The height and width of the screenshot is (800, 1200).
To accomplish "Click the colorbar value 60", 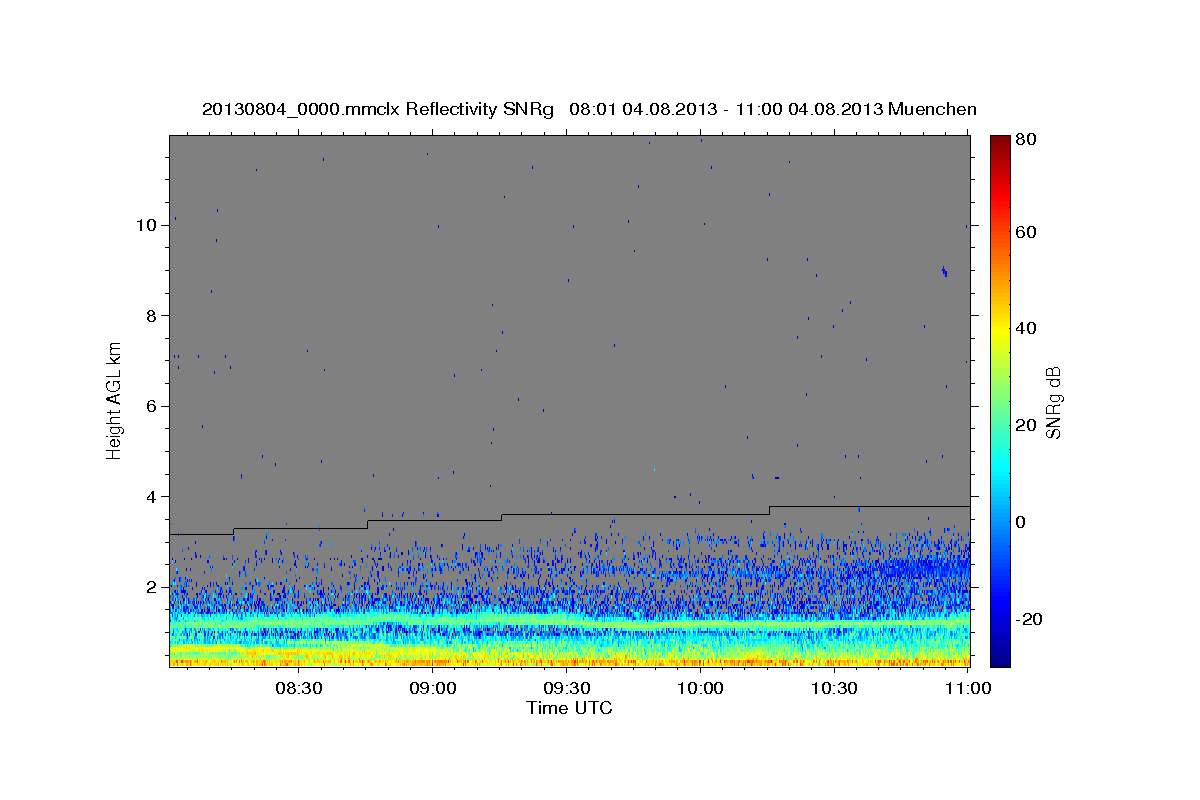I will [x=1025, y=232].
